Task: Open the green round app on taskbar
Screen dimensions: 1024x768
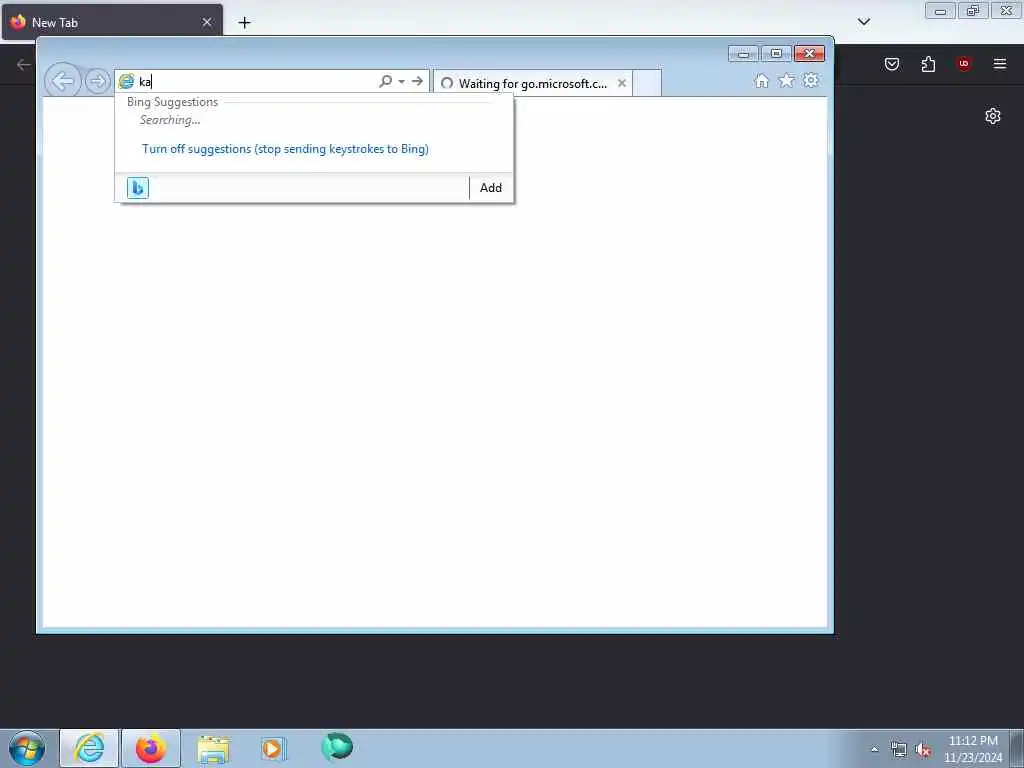Action: [337, 747]
